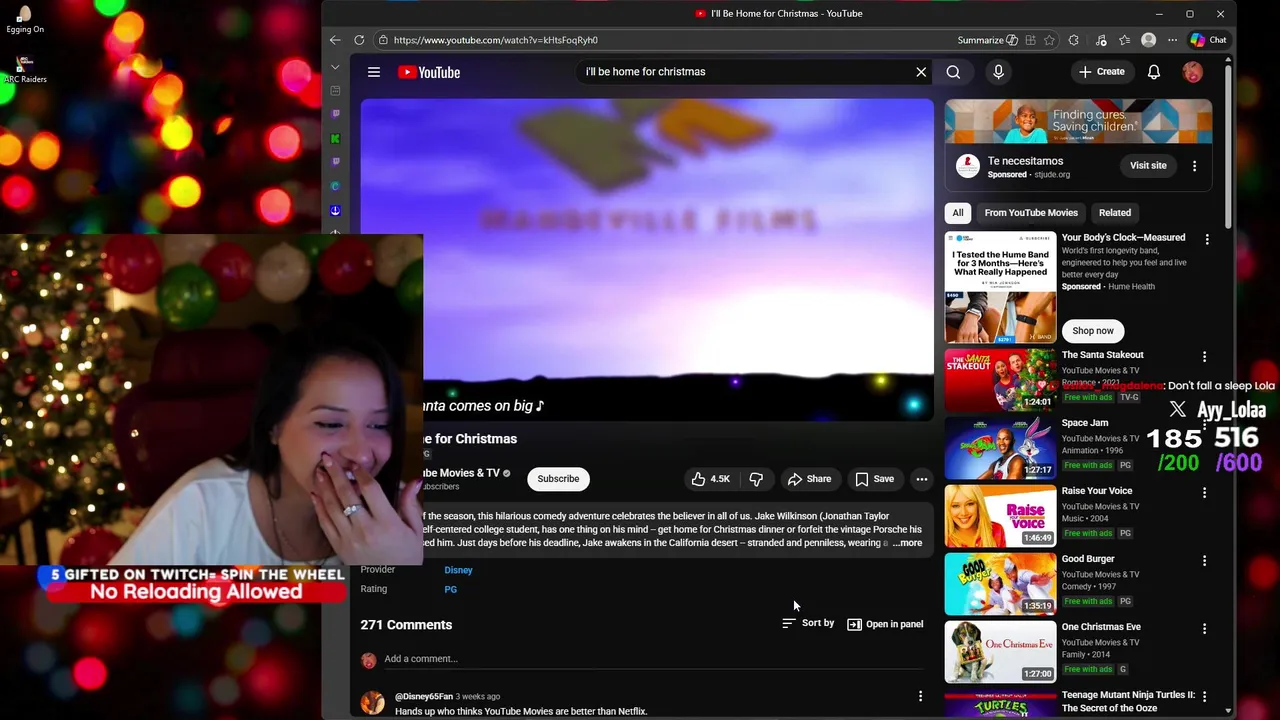Open the Egging On desktop shortcut
This screenshot has height=720, width=1280.
[x=24, y=19]
